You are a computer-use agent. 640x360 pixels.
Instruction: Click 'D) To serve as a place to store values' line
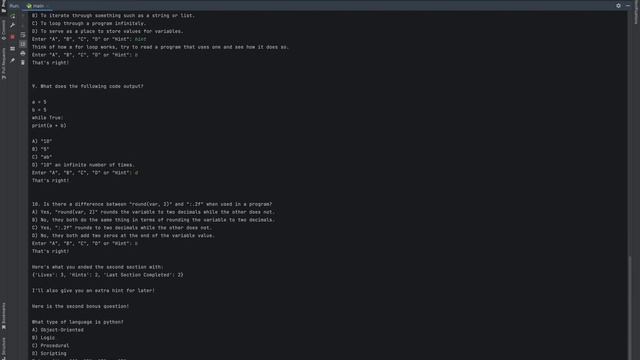click(108, 31)
